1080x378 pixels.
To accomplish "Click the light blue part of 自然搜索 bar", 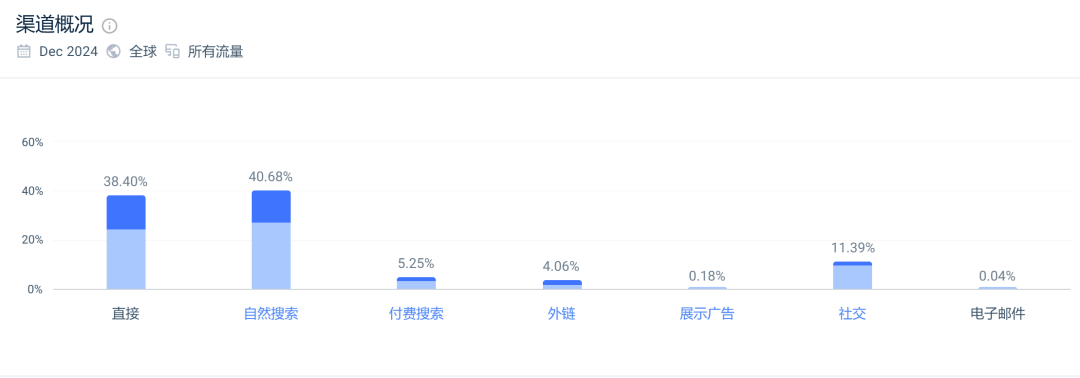I will [271, 256].
